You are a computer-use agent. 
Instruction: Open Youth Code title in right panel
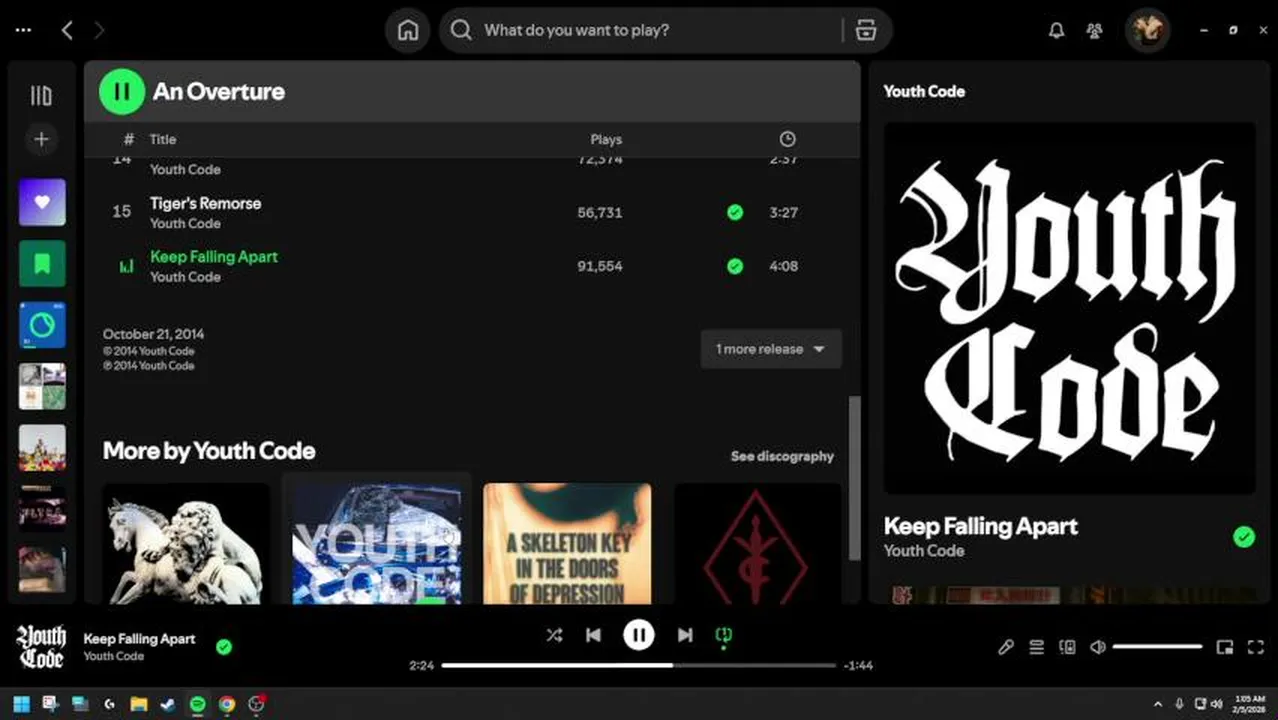tap(924, 91)
